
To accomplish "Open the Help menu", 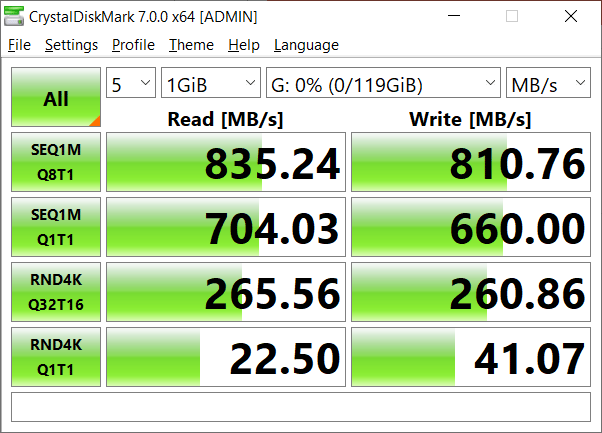I will (244, 45).
